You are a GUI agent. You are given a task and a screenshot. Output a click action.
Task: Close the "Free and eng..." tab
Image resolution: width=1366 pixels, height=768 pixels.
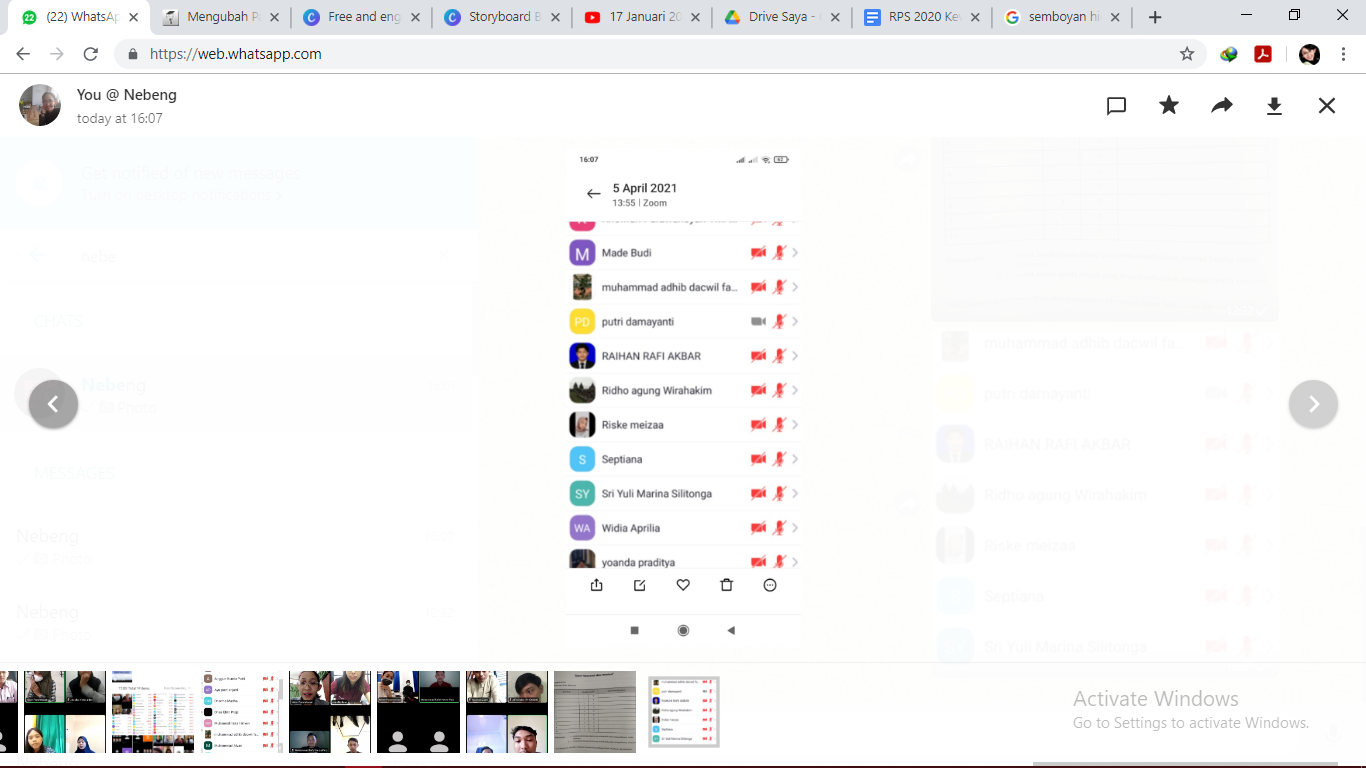tap(415, 17)
